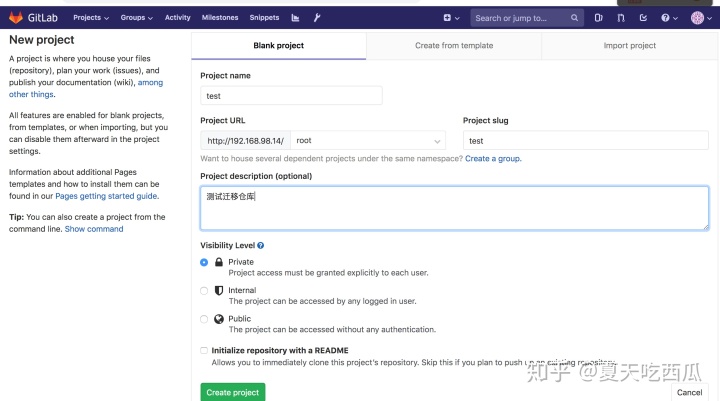The image size is (720, 401).
Task: Expand the chevron next to user avatar
Action: 709,18
